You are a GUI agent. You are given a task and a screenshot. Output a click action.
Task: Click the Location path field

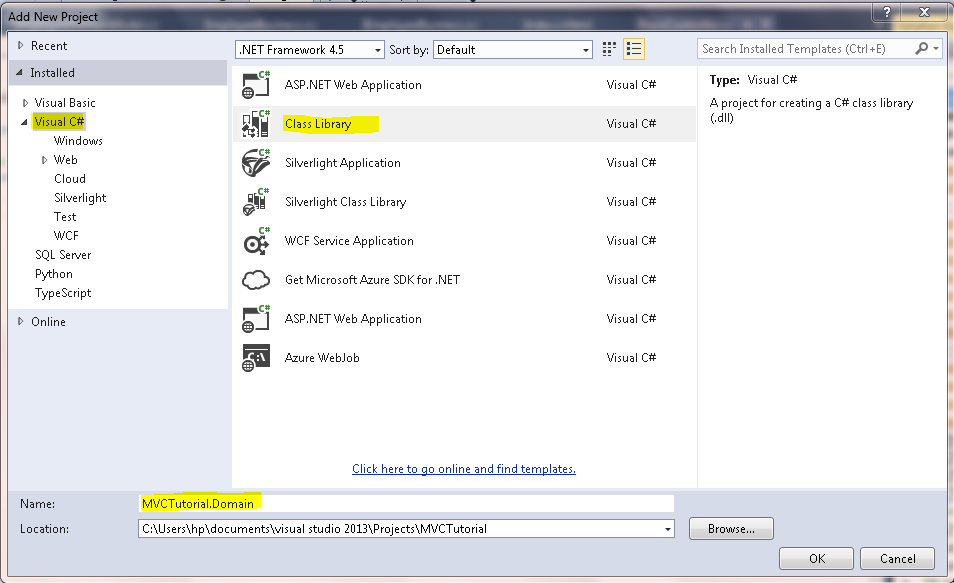(406, 529)
